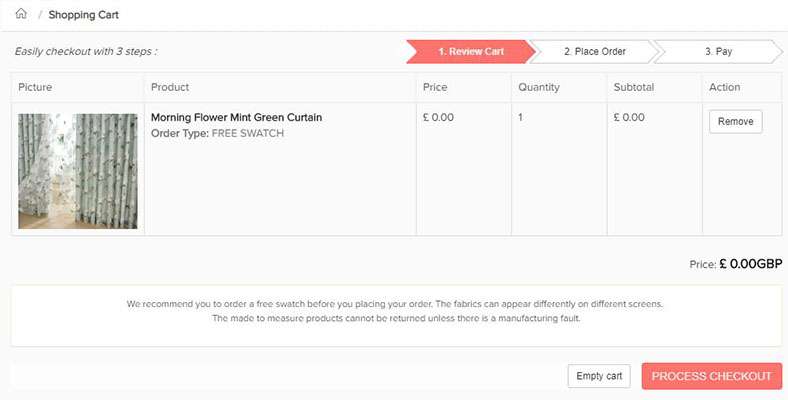Click the Empty cart button
The image size is (788, 400).
(599, 376)
